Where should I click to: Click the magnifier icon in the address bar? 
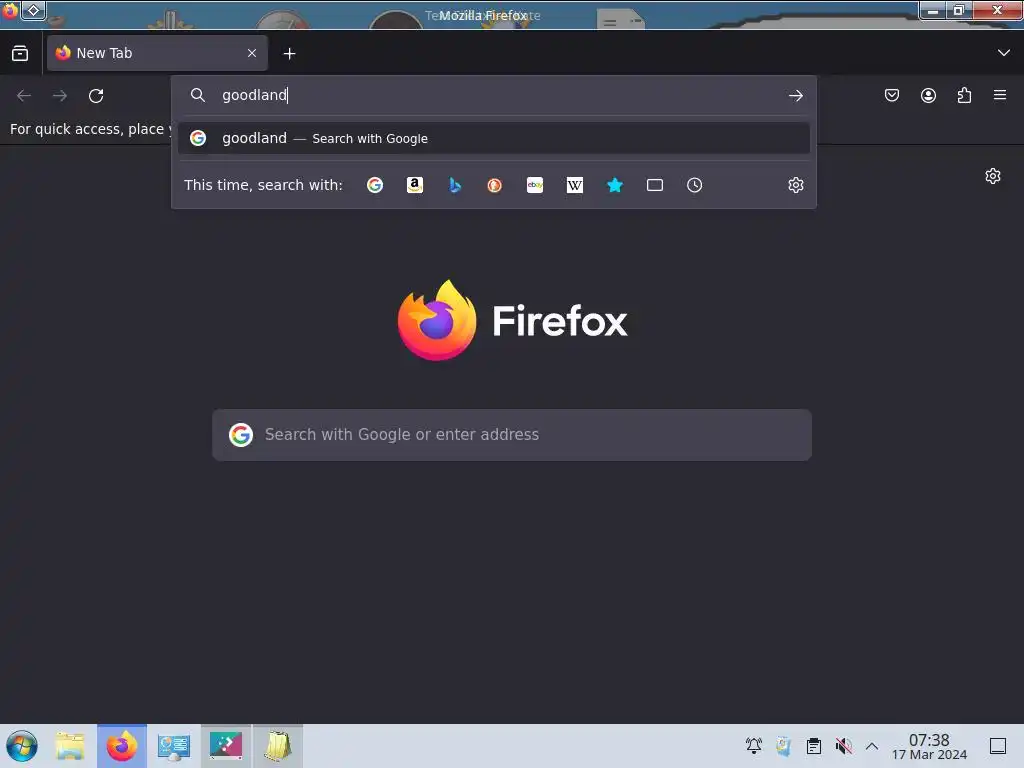(x=197, y=95)
